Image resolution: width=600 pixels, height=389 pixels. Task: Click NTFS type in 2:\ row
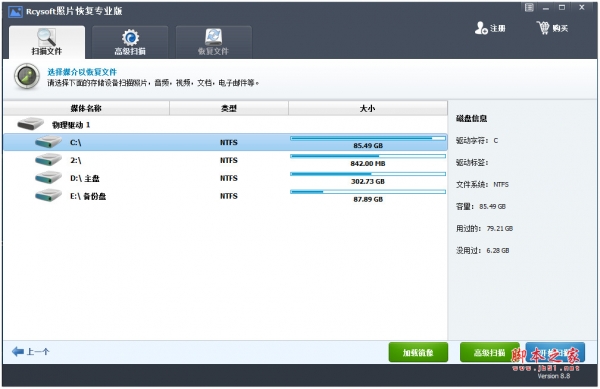[229, 160]
